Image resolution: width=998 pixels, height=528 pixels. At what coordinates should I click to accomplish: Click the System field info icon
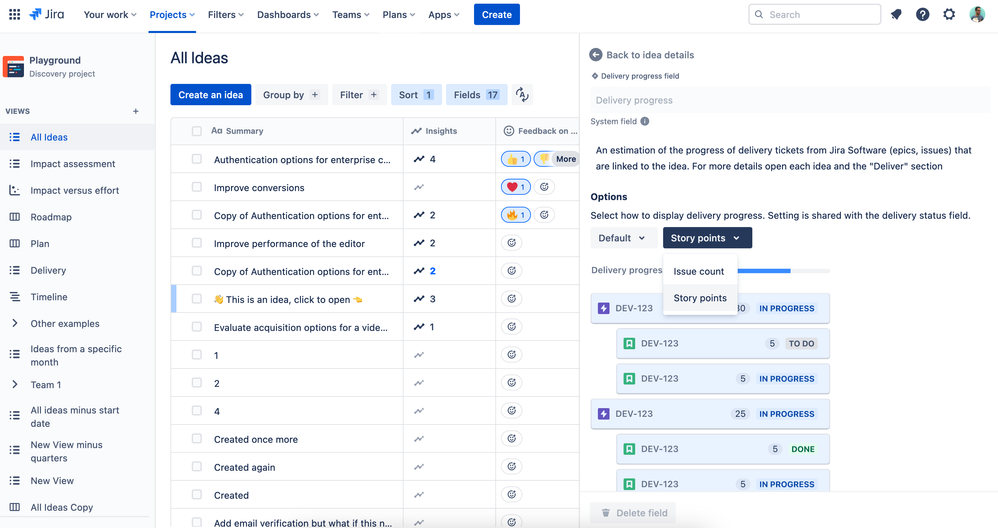pyautogui.click(x=645, y=122)
